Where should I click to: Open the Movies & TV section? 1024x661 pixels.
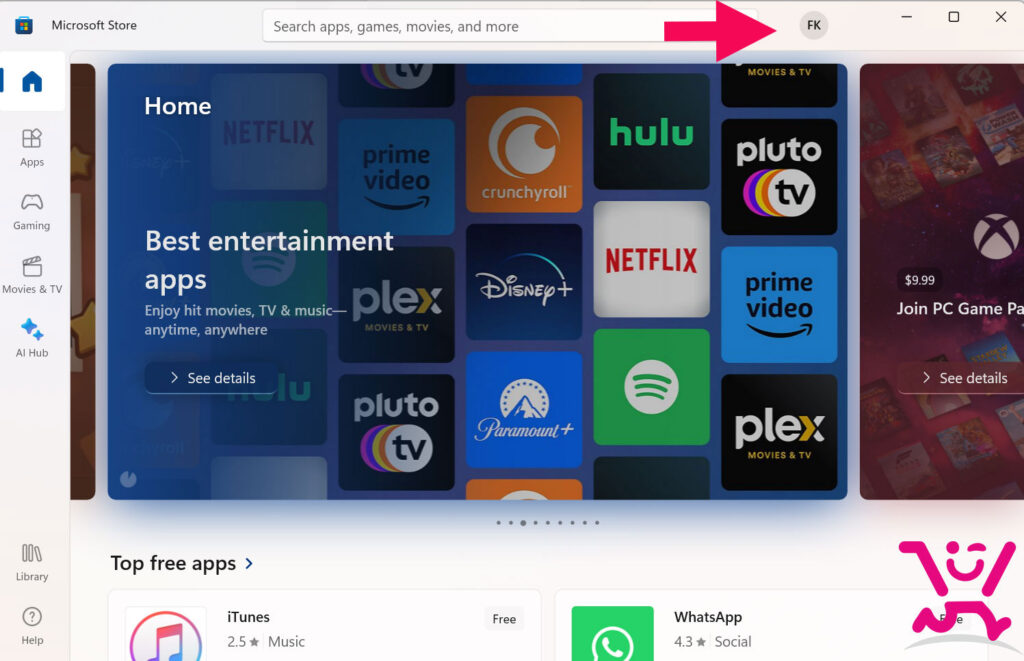(32, 275)
